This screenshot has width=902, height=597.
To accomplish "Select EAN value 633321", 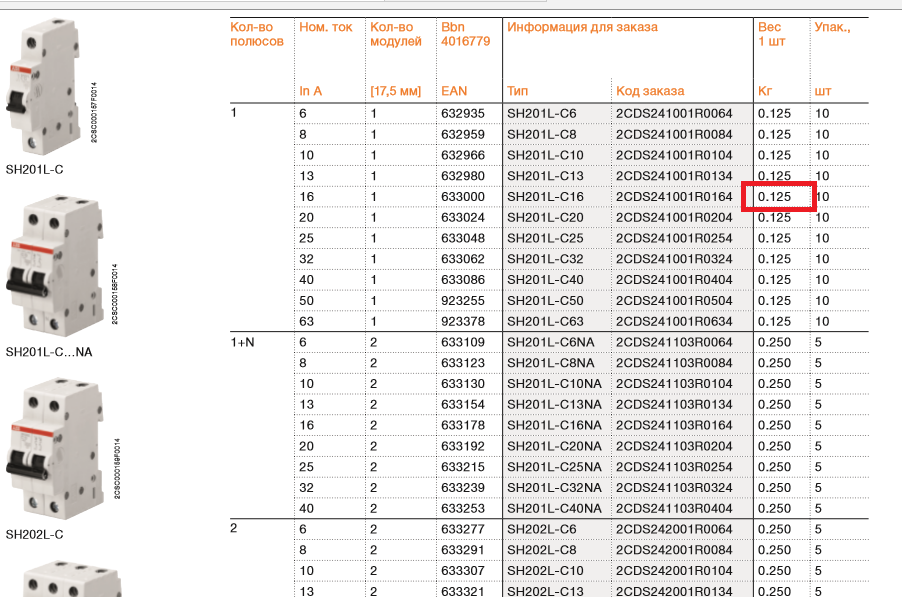I will [463, 591].
